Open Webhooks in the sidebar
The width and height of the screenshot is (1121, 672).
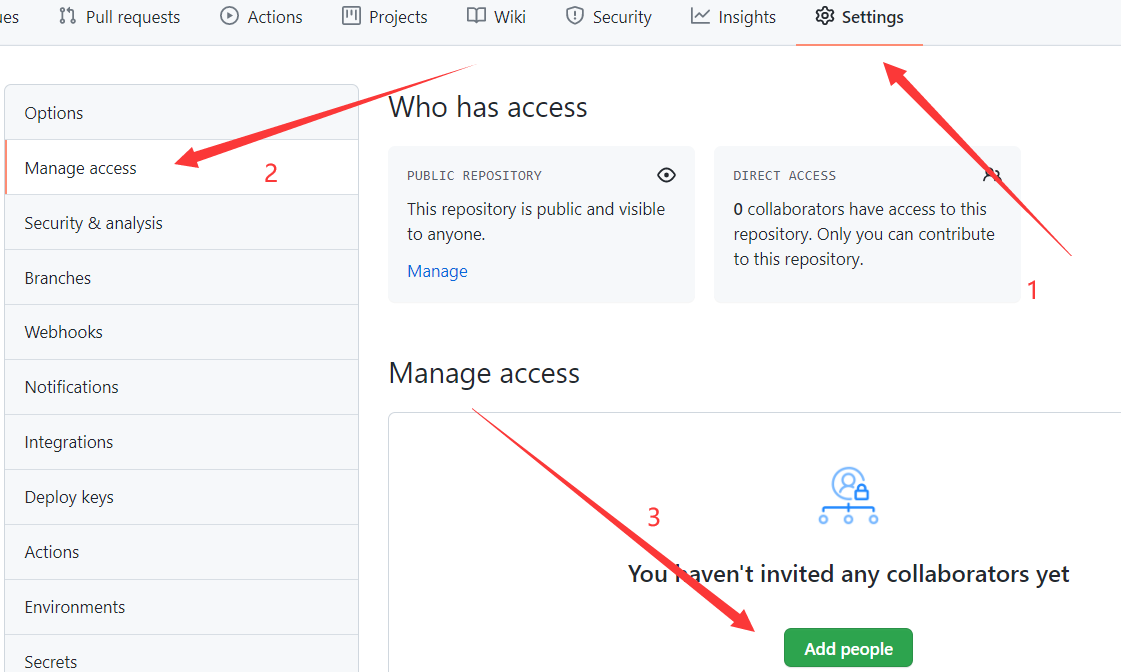182,332
